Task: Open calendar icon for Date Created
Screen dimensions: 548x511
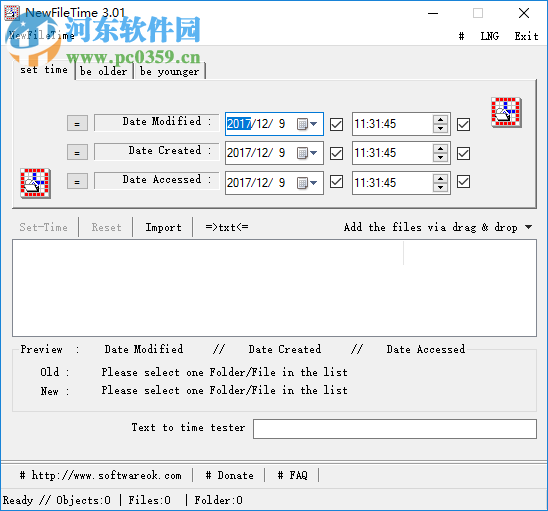Action: tap(302, 153)
